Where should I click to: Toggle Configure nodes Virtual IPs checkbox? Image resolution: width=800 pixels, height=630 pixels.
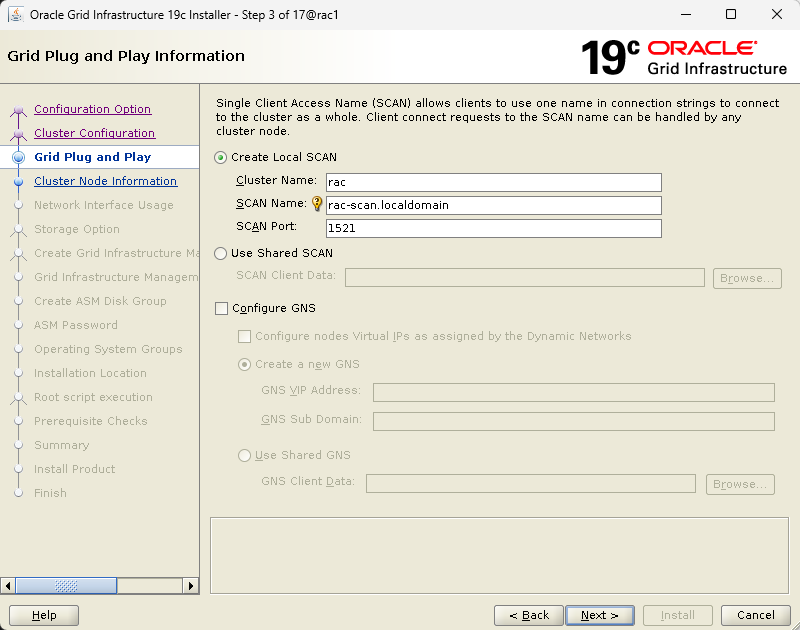[244, 337]
